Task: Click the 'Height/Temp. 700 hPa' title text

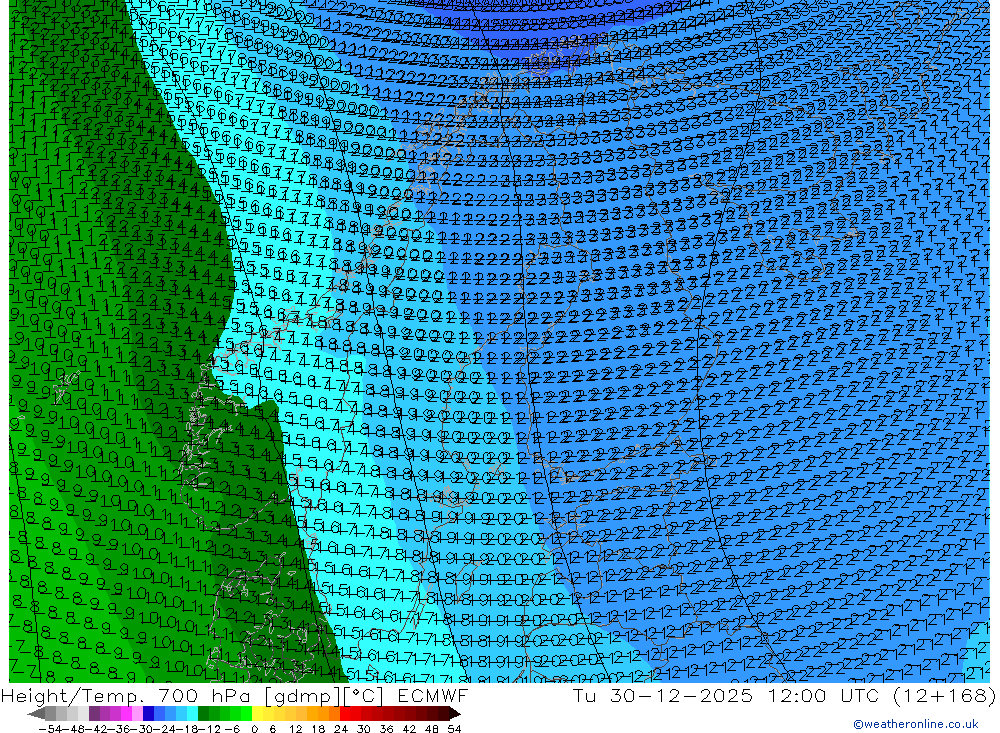Action: pos(128,695)
